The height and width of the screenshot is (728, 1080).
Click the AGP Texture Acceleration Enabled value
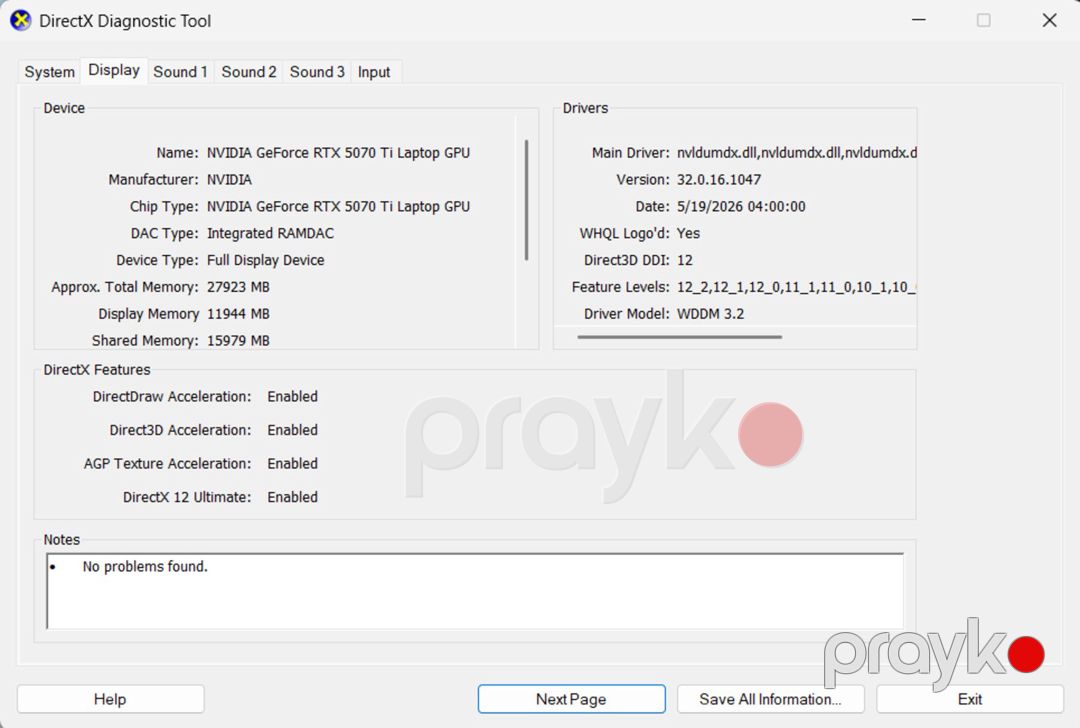pyautogui.click(x=293, y=464)
